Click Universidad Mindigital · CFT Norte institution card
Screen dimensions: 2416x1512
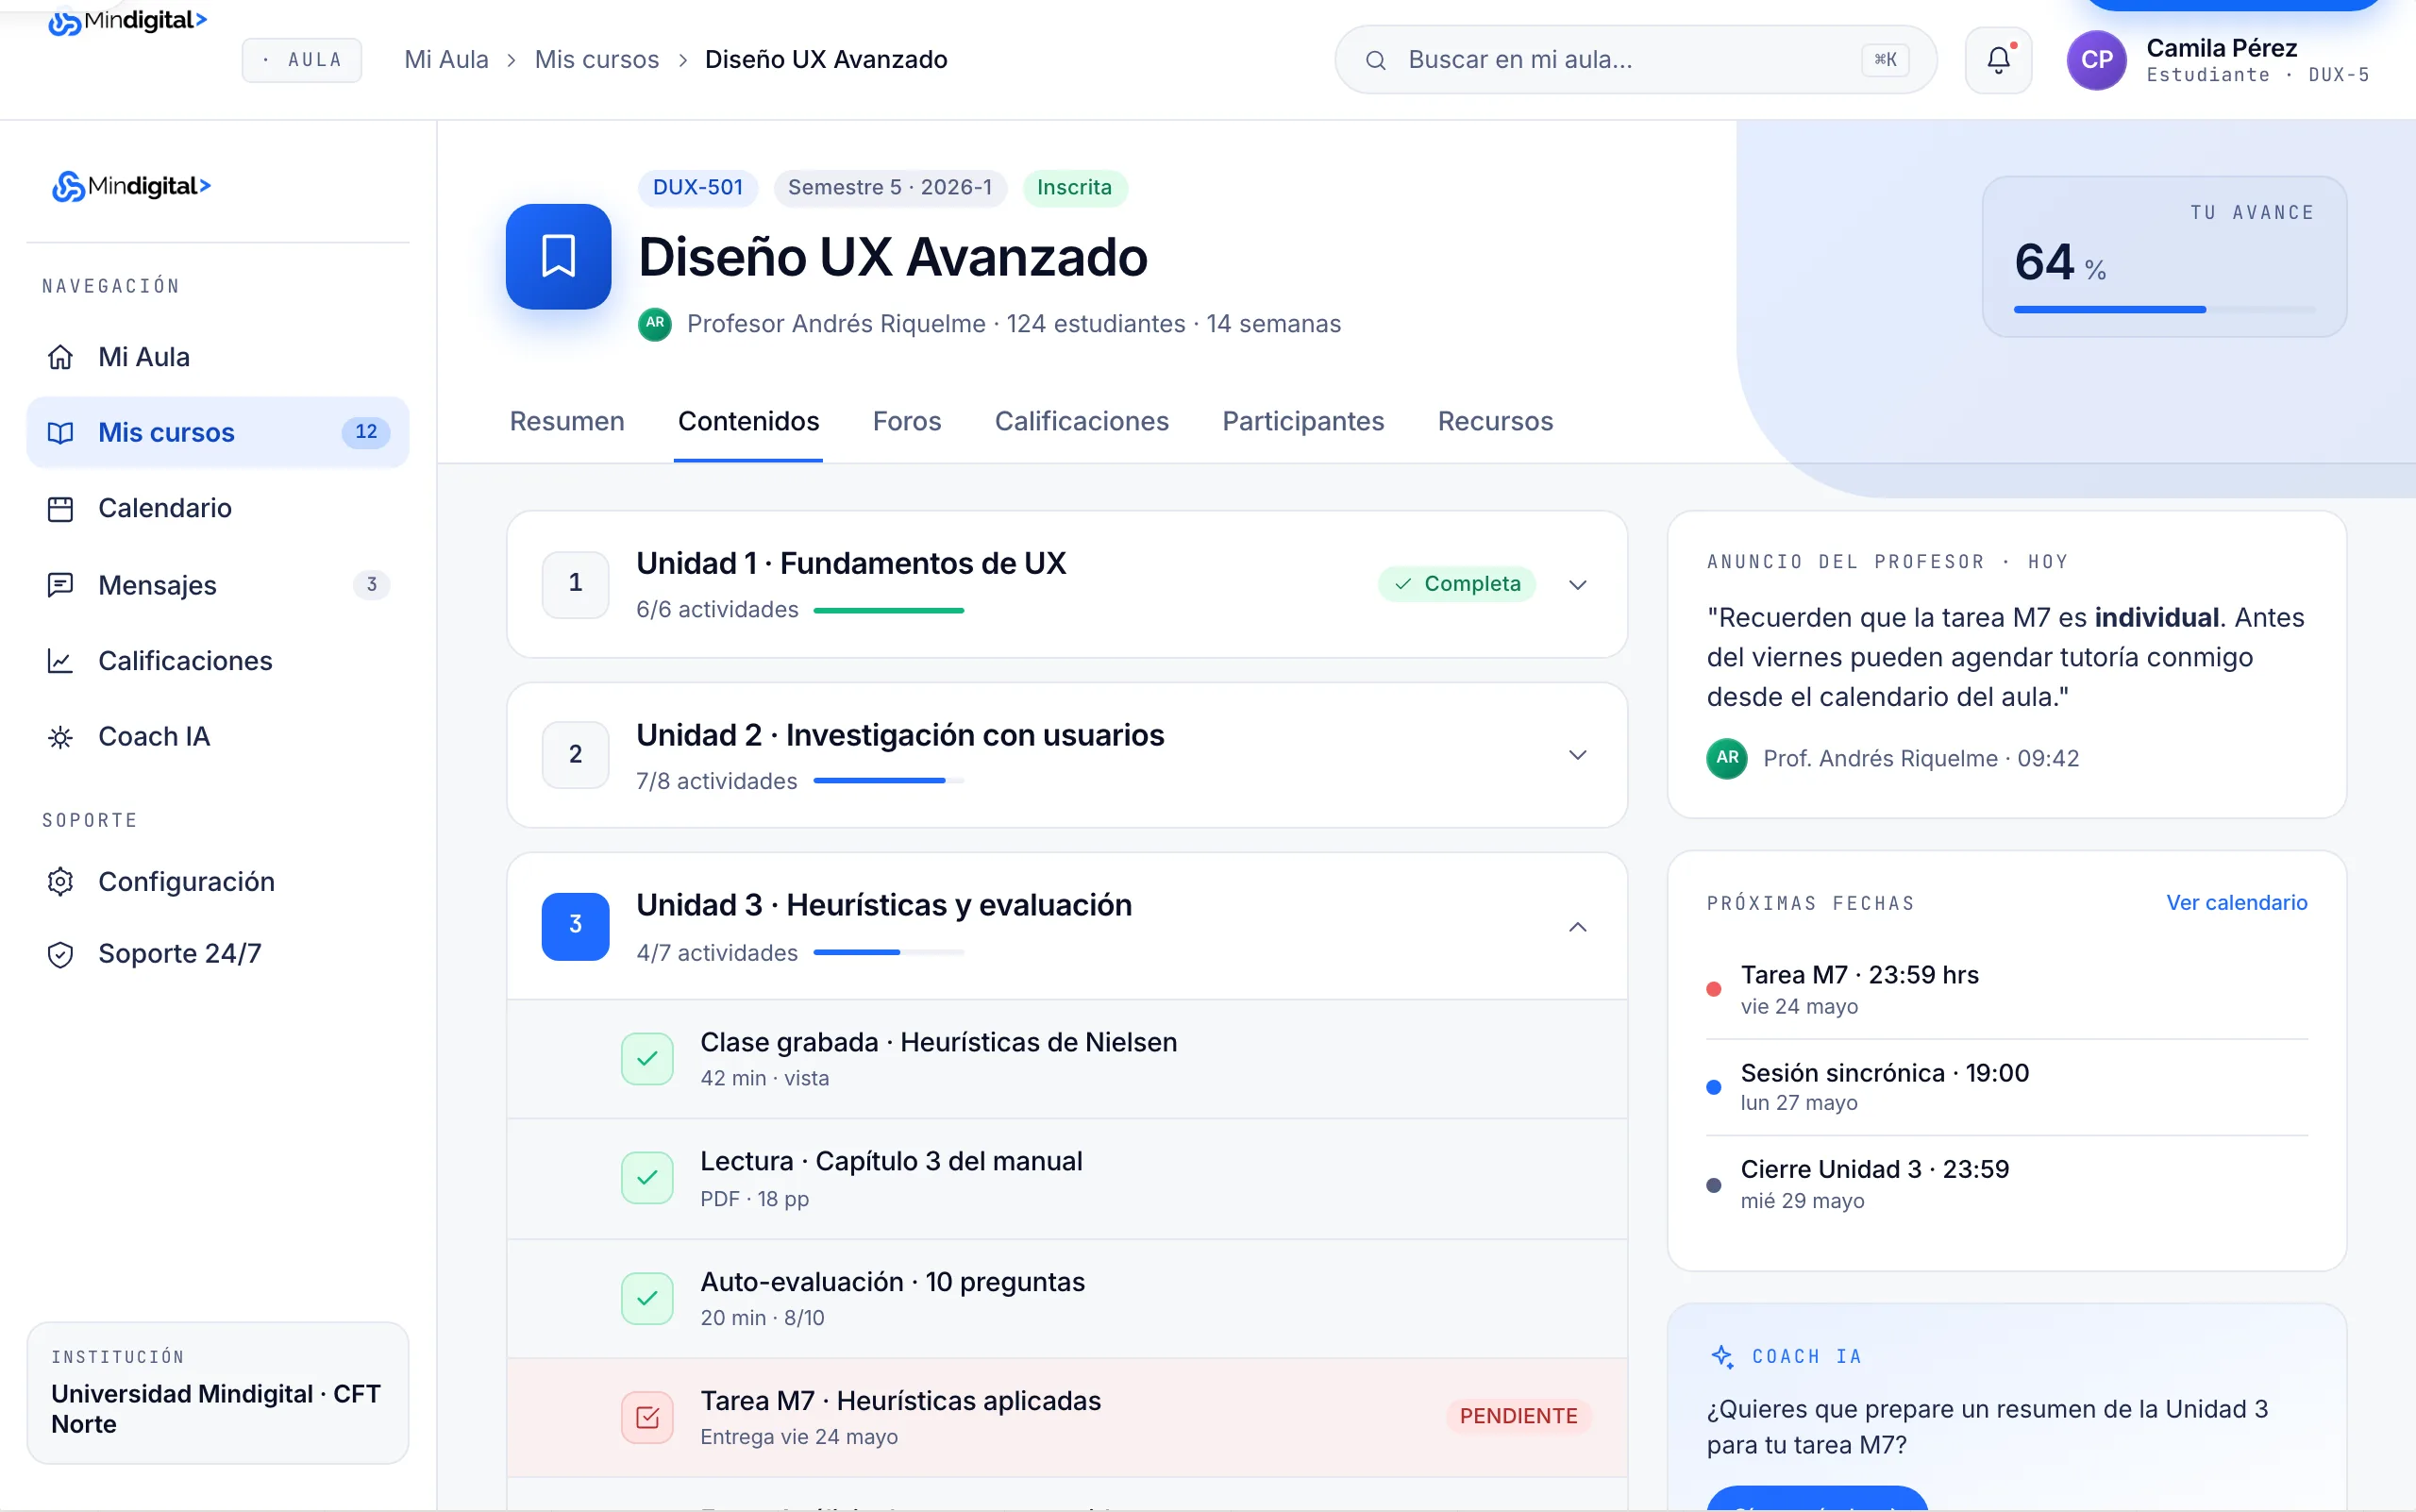pos(217,1393)
